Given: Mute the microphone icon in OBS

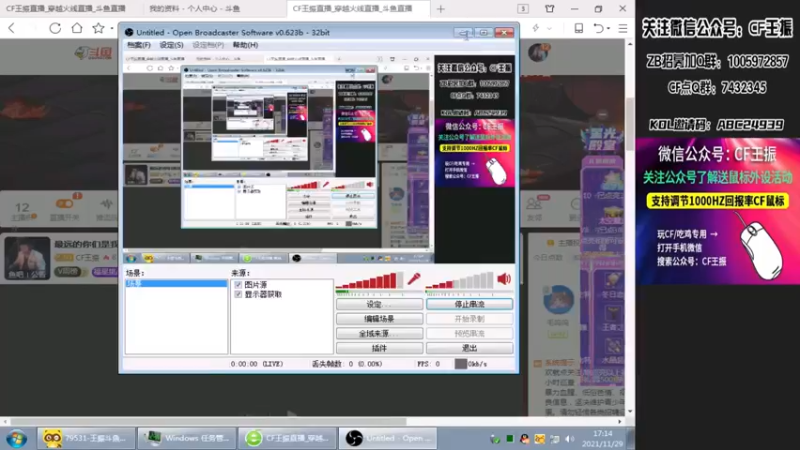Looking at the screenshot, I should tap(414, 279).
